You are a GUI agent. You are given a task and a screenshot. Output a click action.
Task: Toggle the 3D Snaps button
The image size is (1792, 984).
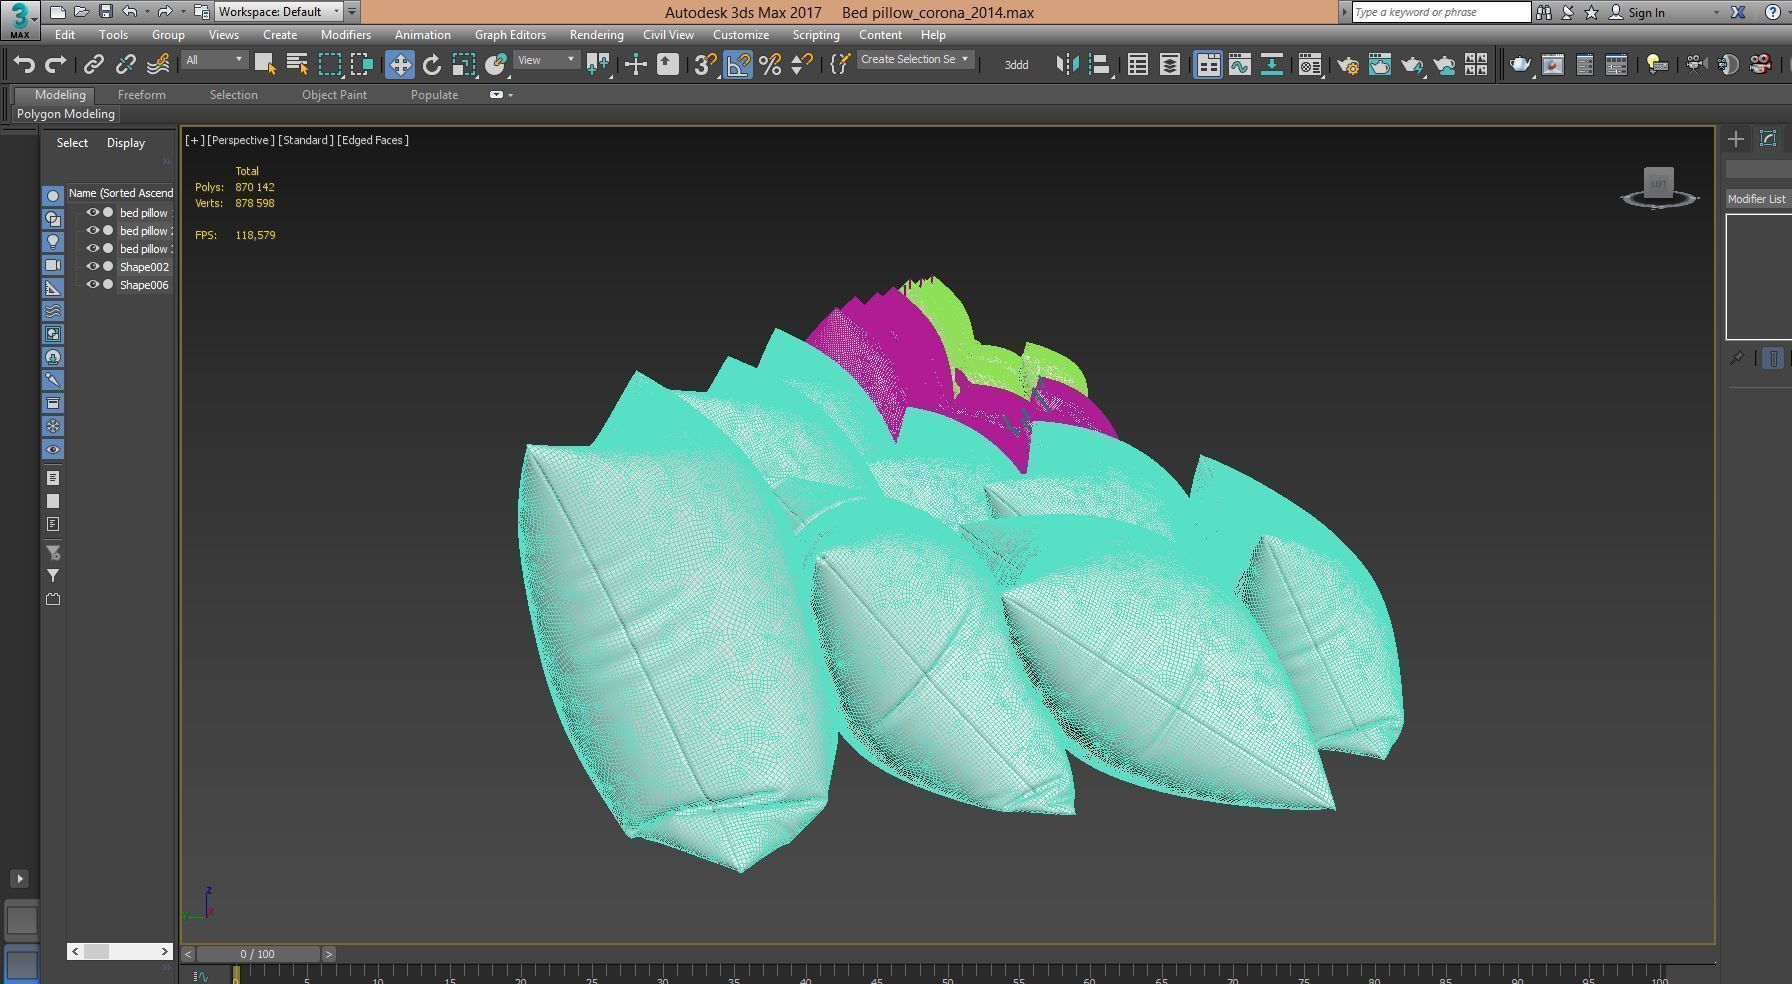pyautogui.click(x=705, y=65)
